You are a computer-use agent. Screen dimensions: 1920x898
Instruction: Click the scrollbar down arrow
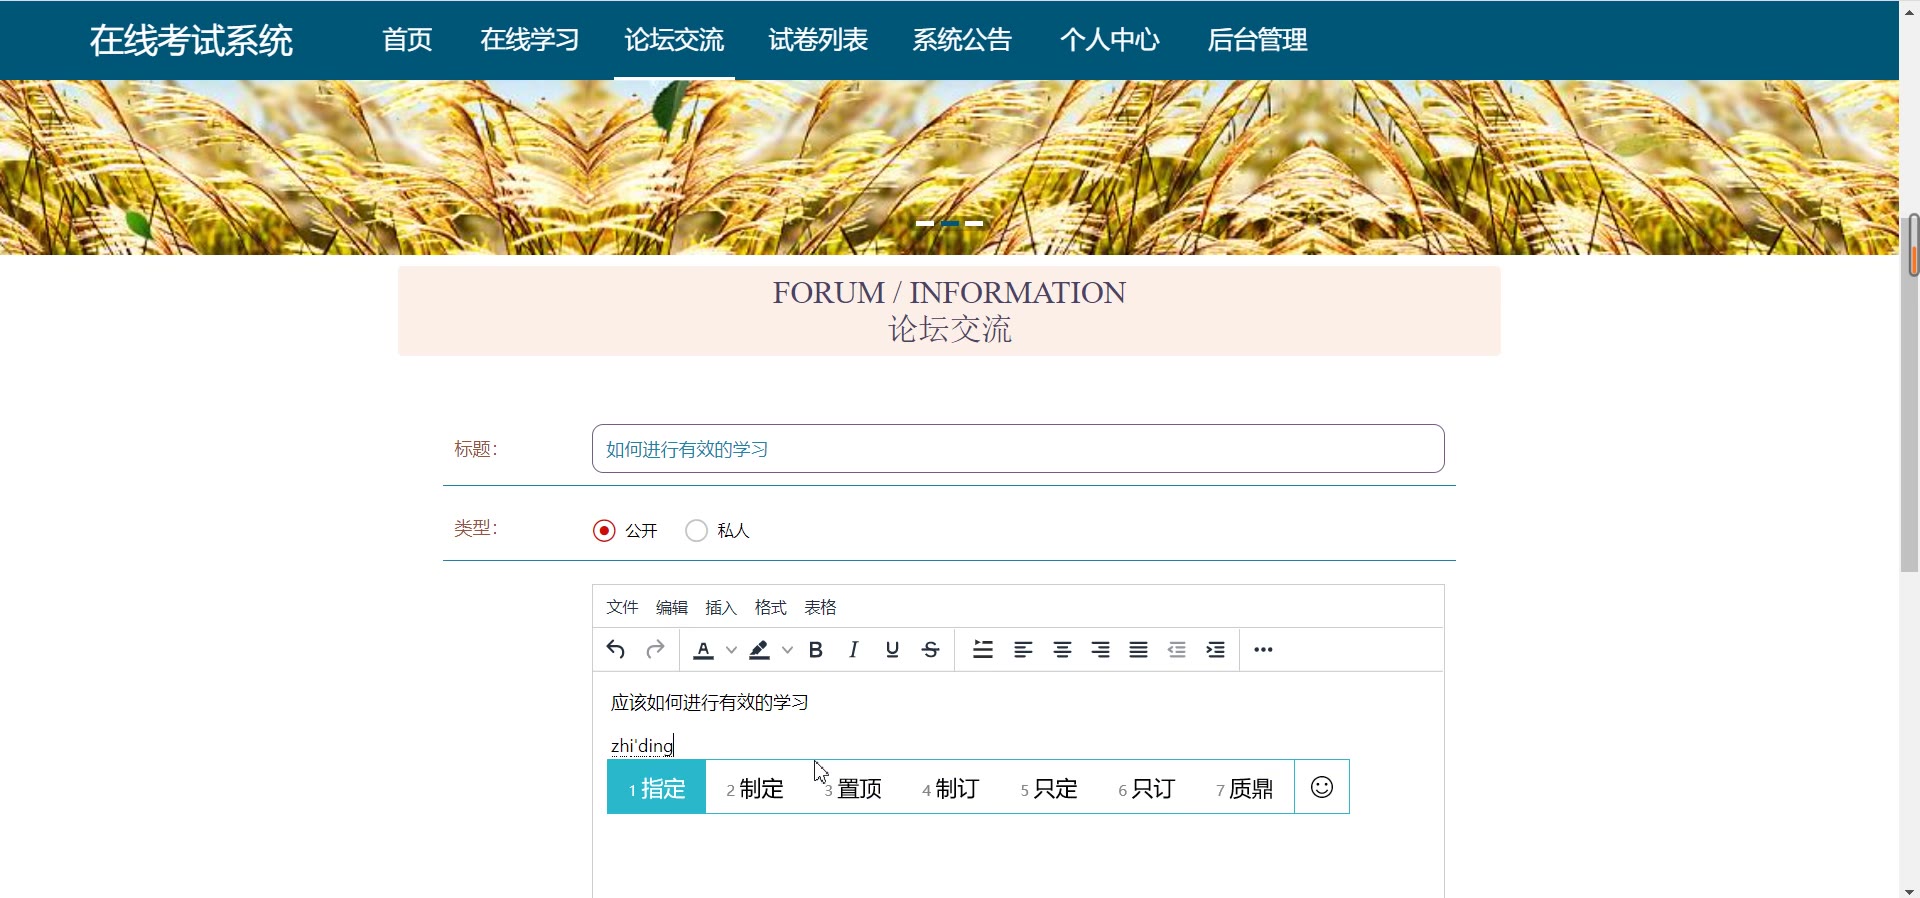[x=1910, y=891]
